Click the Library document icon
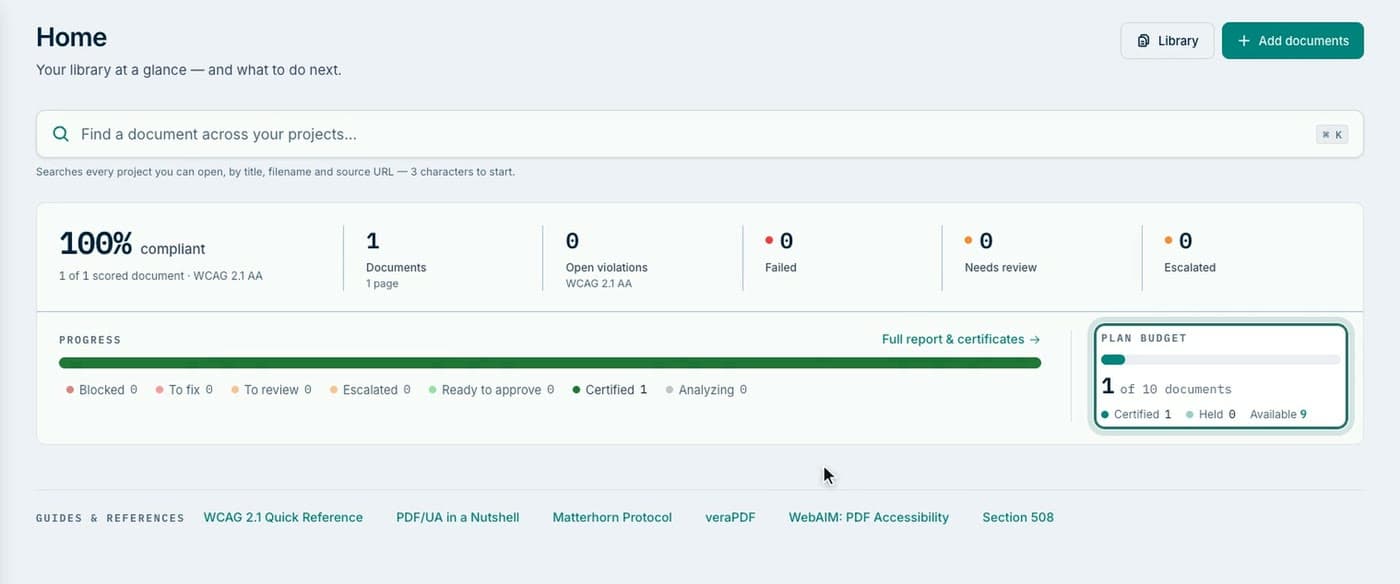The image size is (1400, 584). pos(1144,41)
